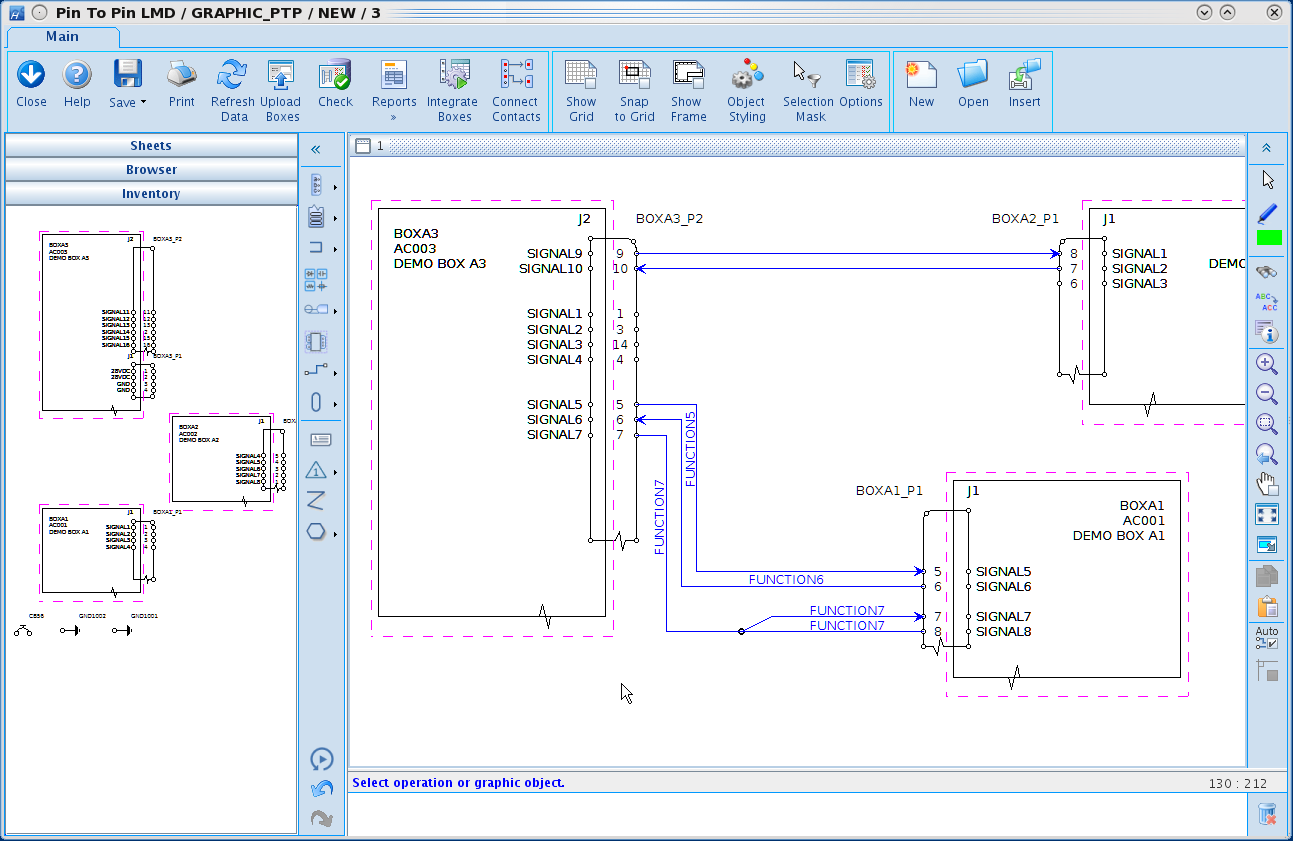Click the redo arrow
The image size is (1293, 841).
(322, 819)
